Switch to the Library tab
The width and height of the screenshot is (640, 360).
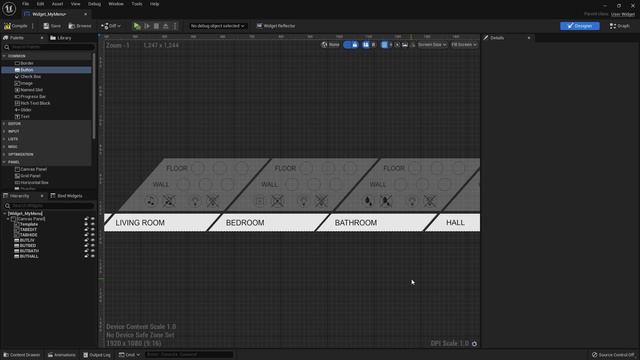pyautogui.click(x=61, y=38)
